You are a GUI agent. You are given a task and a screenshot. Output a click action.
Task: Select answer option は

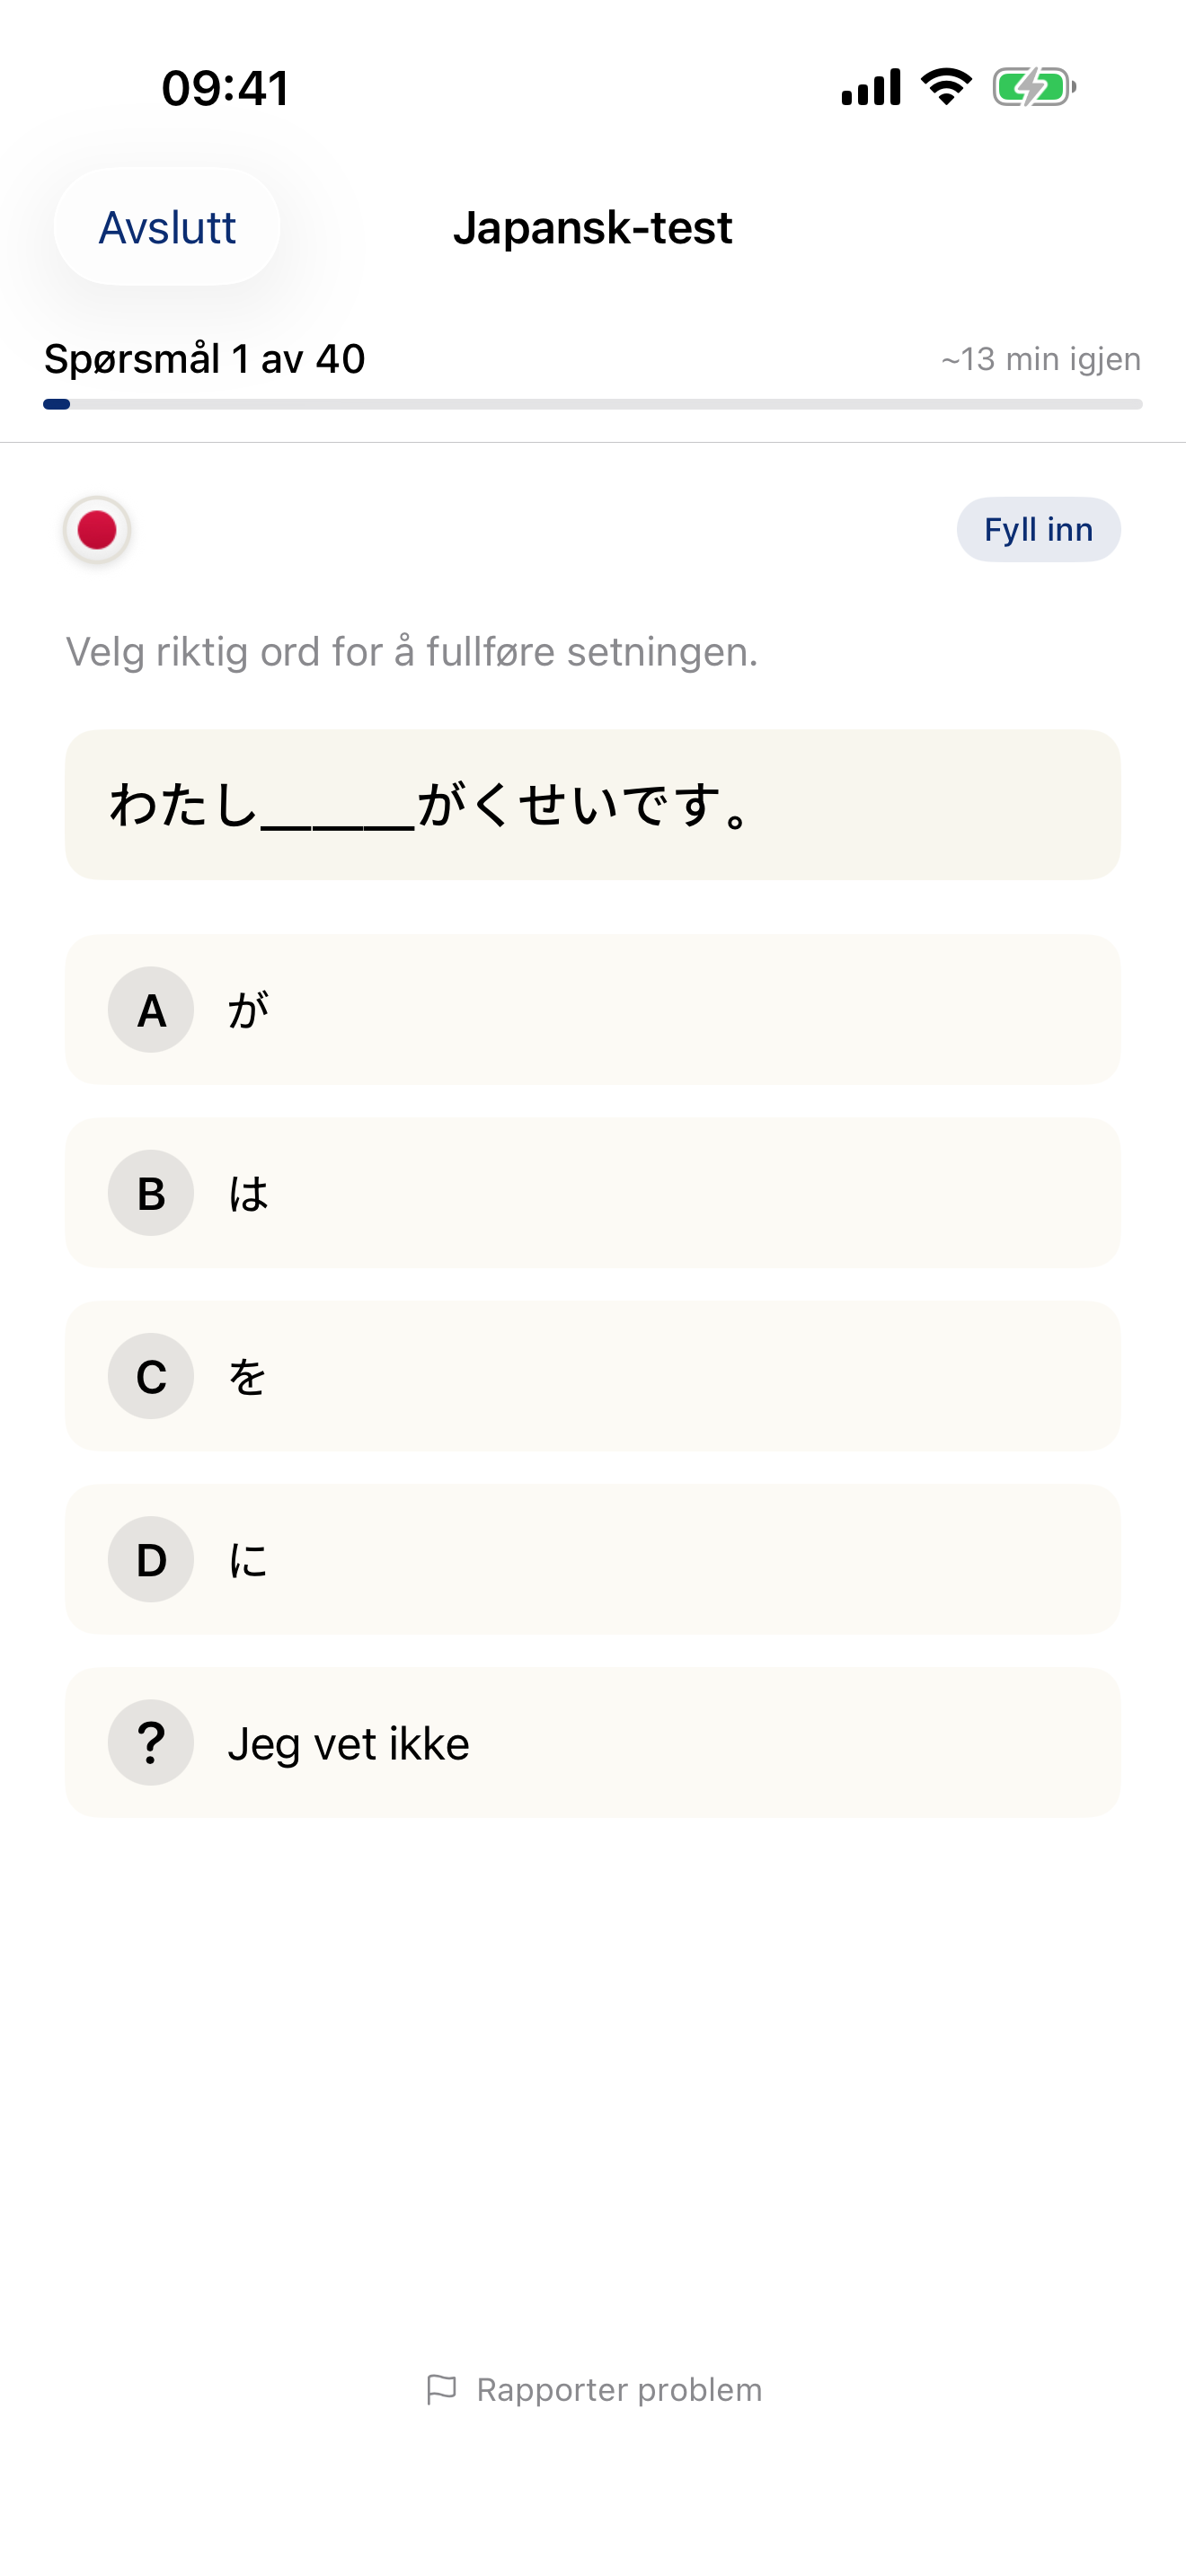[593, 1193]
